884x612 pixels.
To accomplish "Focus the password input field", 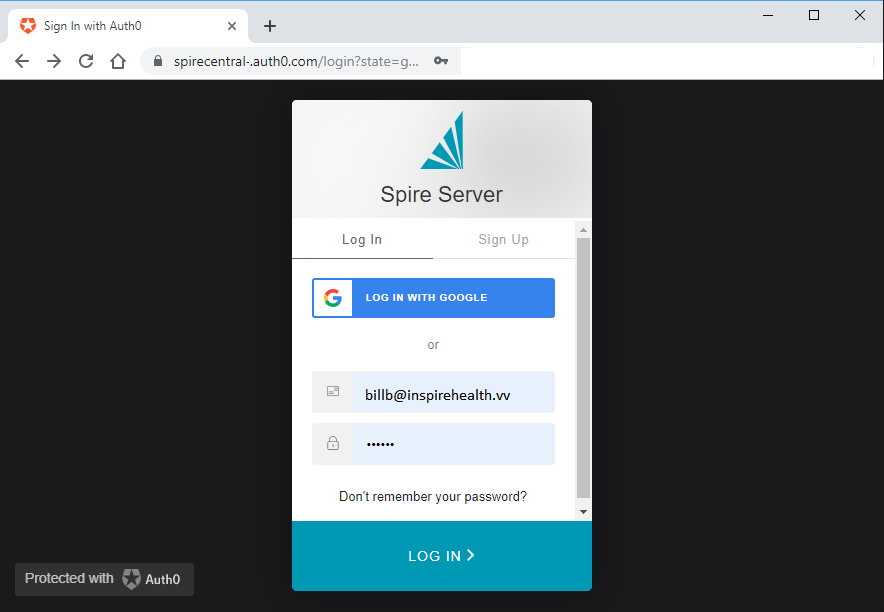I will click(453, 444).
